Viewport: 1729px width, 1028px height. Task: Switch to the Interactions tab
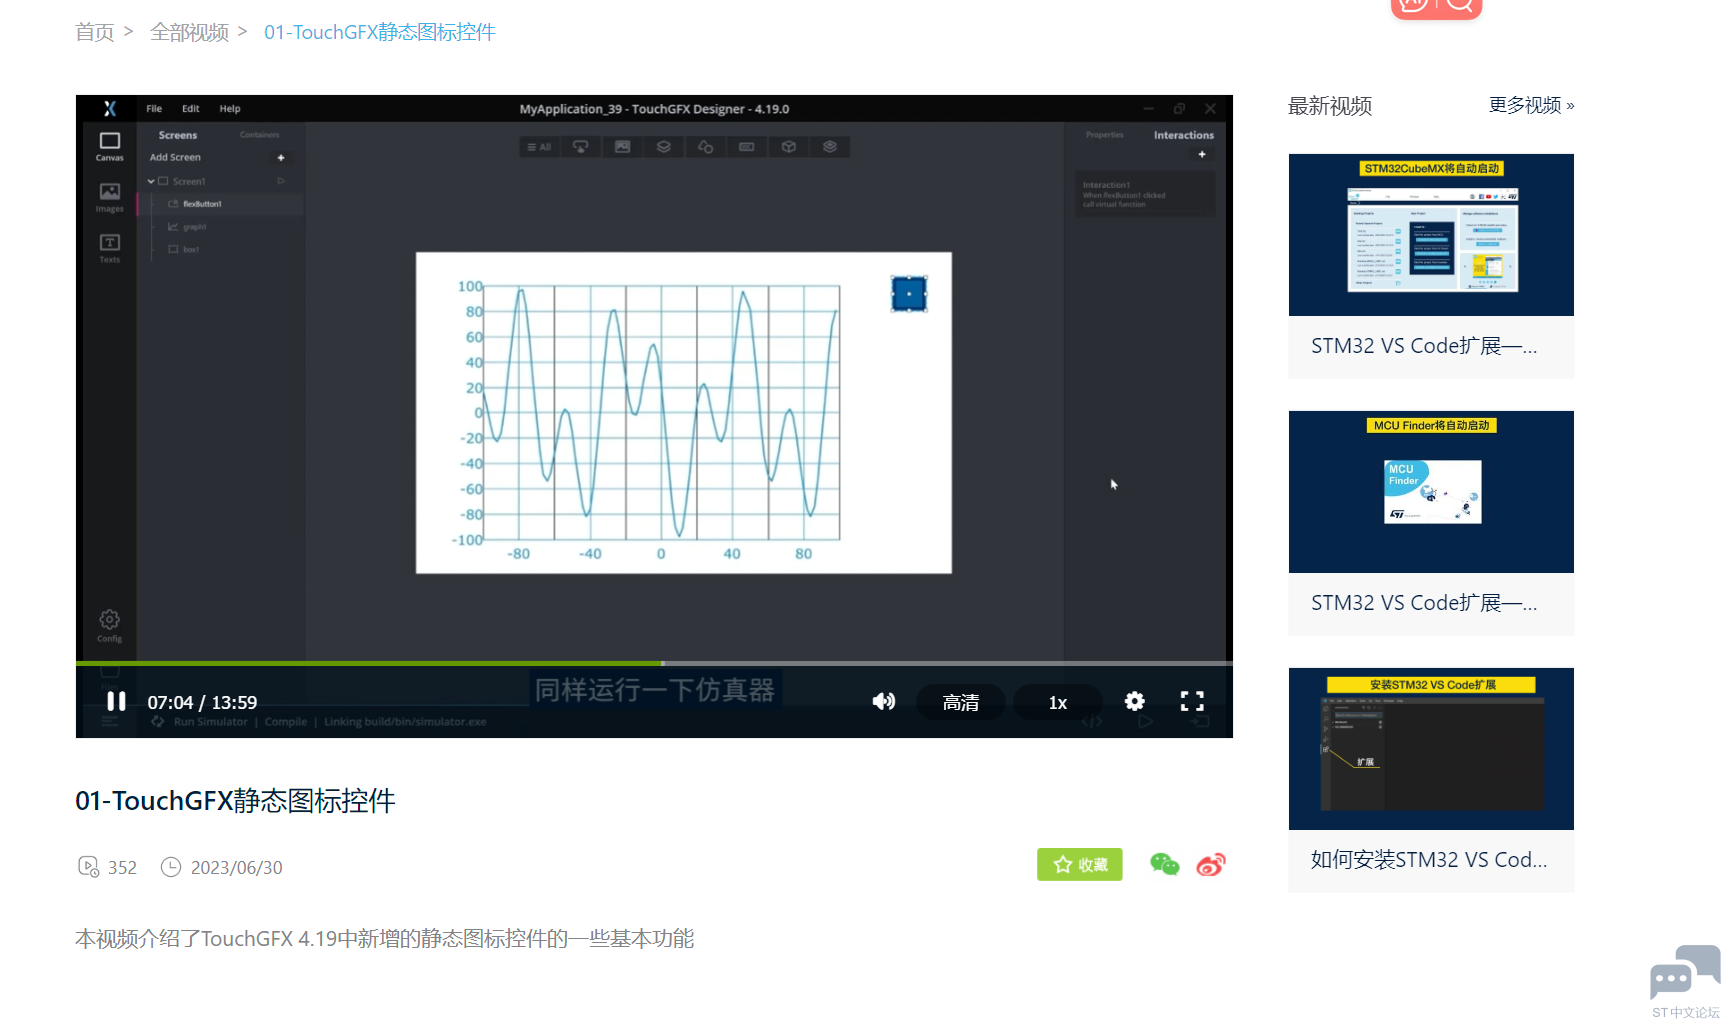1184,135
